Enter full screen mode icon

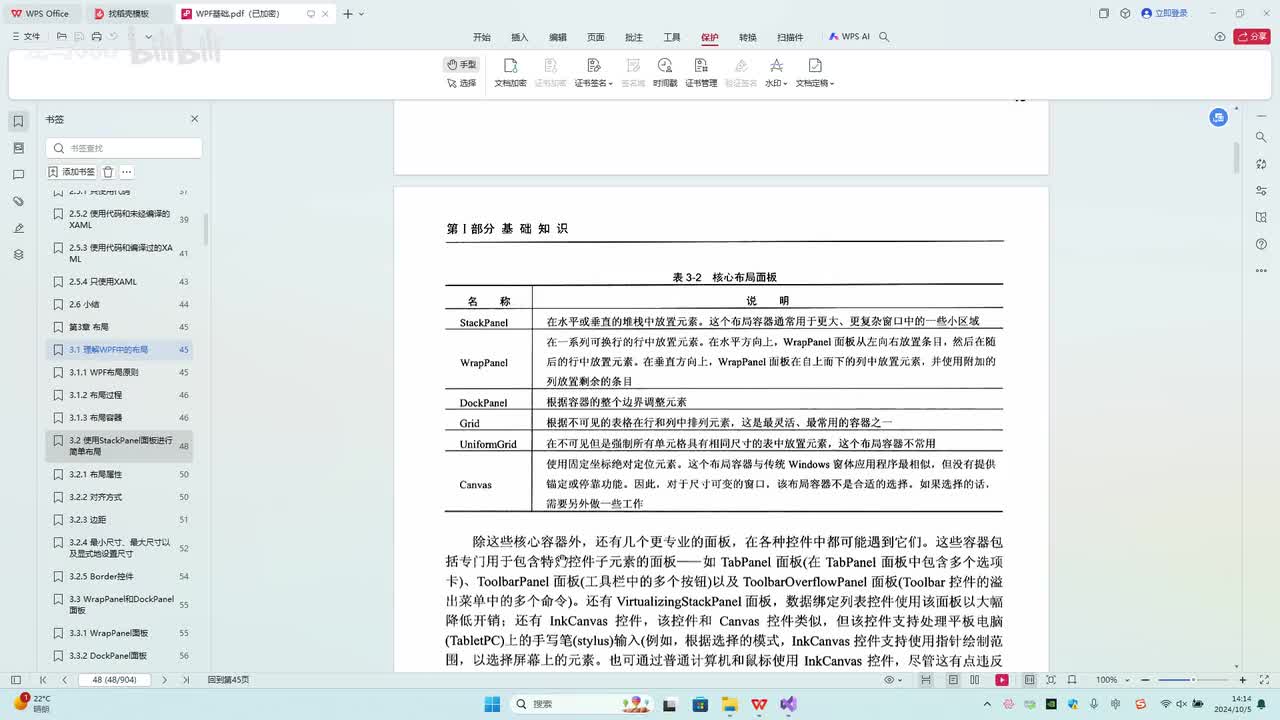1263,680
